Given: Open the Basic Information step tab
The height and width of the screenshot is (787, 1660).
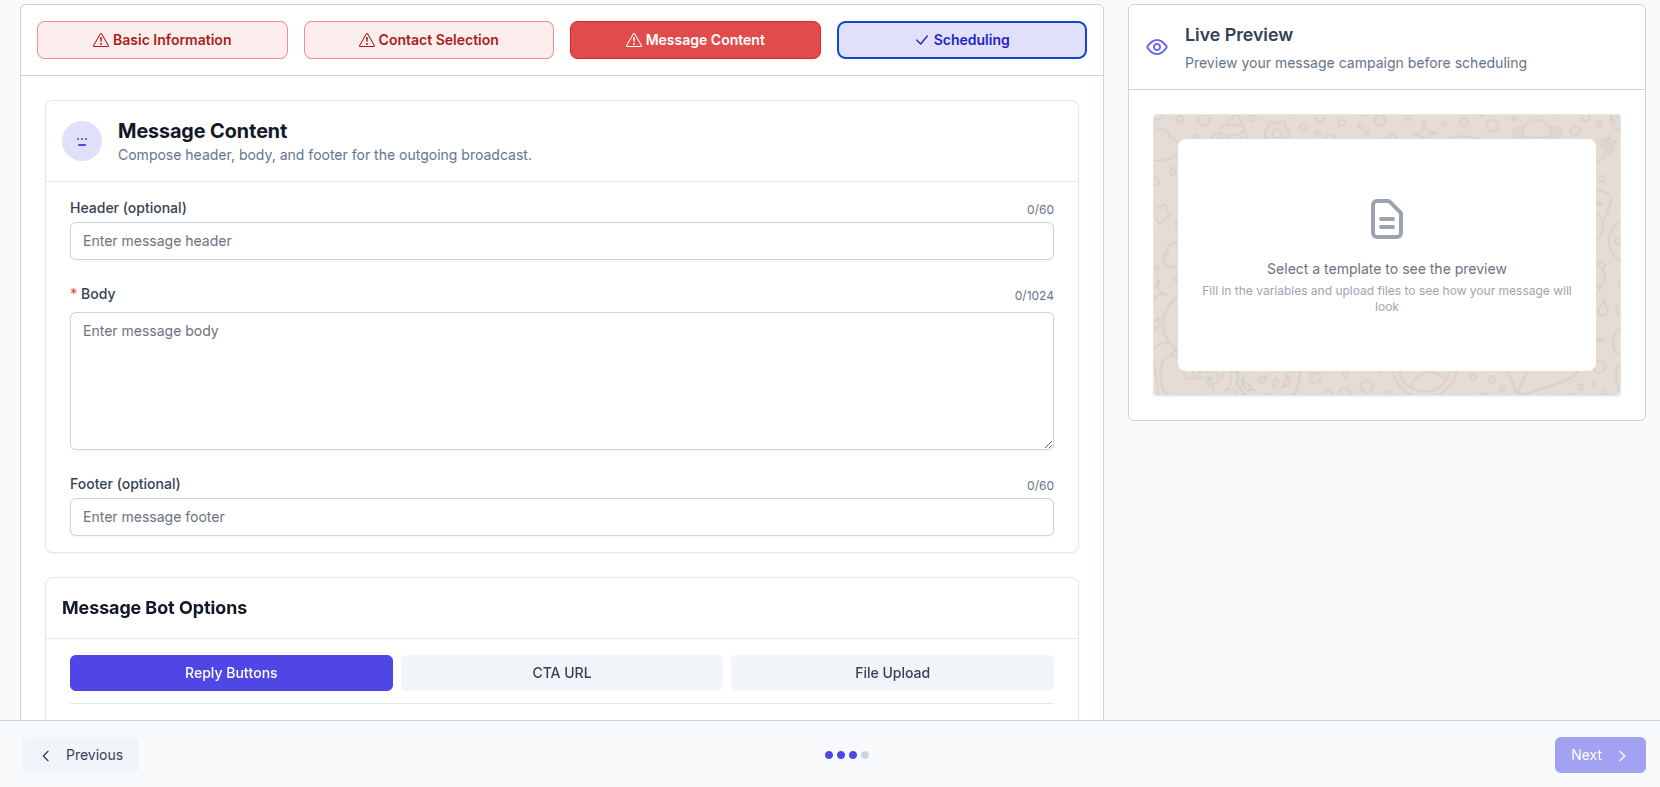Looking at the screenshot, I should pos(162,40).
